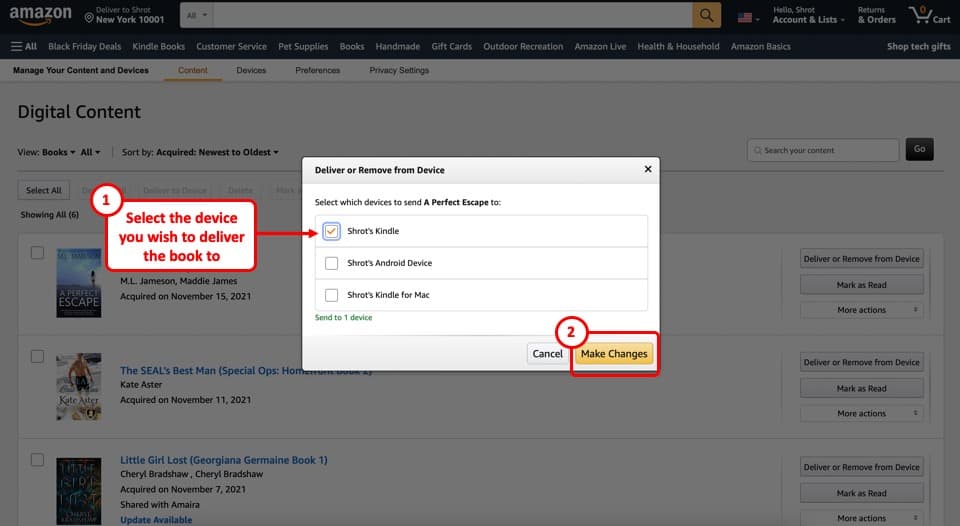Open Account & Lists menu
The image size is (960, 526).
[x=808, y=15]
